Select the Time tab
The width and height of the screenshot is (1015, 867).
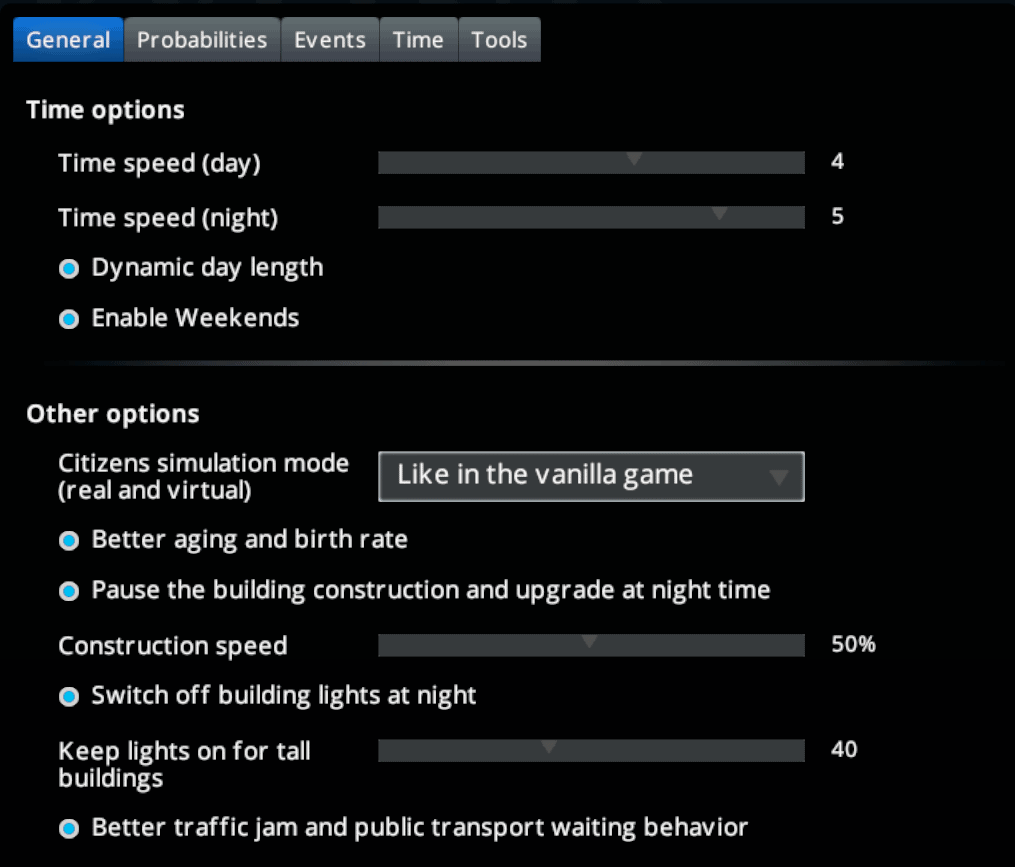(x=418, y=40)
